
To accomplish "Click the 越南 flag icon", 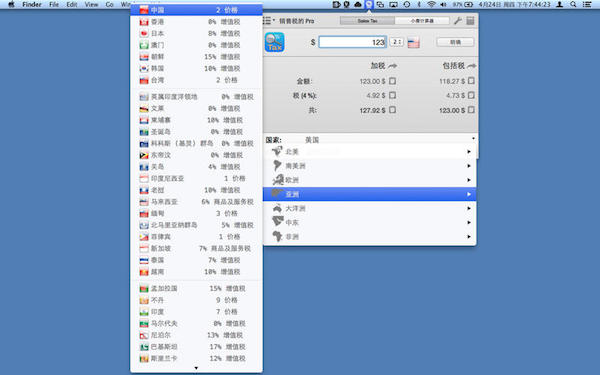I will [x=144, y=272].
